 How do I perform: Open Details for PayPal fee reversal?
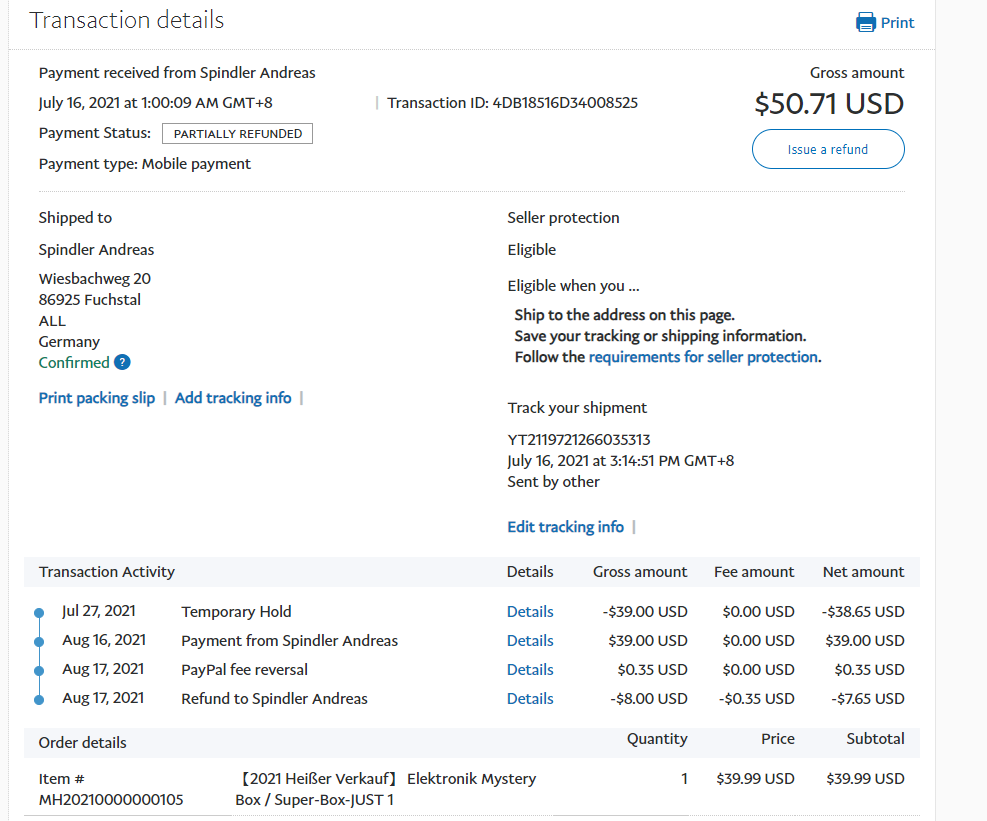(x=530, y=670)
